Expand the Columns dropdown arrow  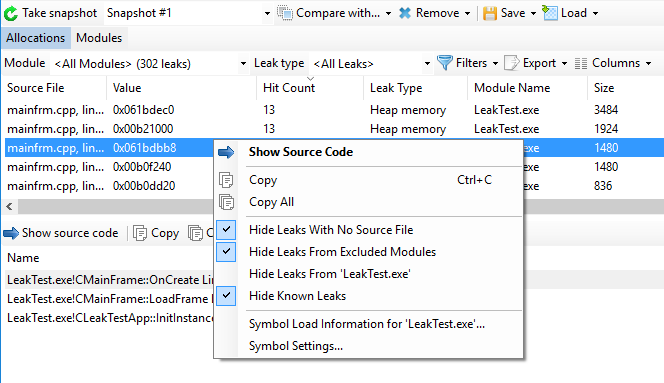(648, 64)
